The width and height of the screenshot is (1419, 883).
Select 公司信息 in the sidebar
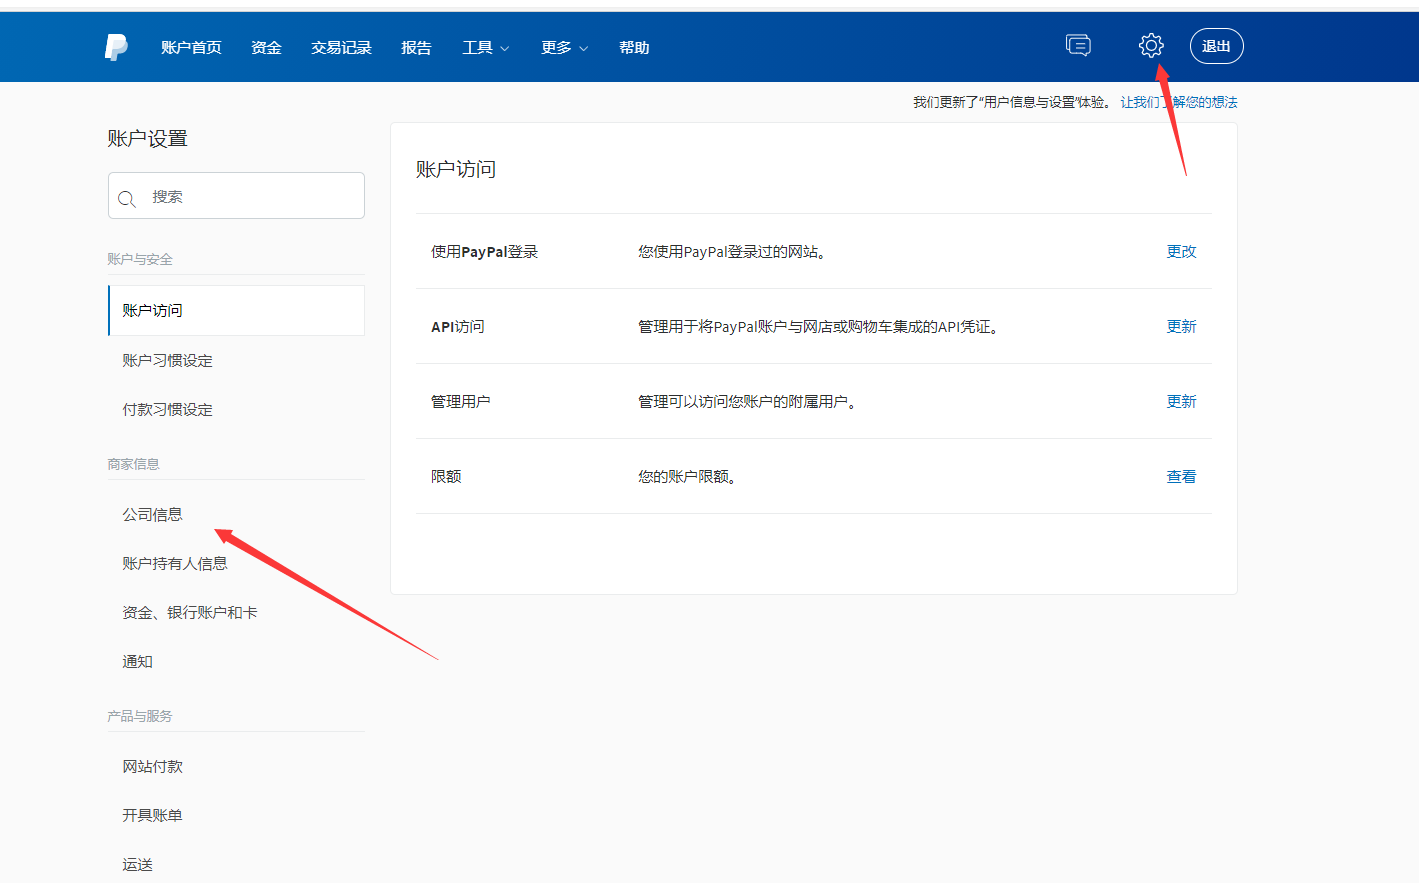[153, 515]
